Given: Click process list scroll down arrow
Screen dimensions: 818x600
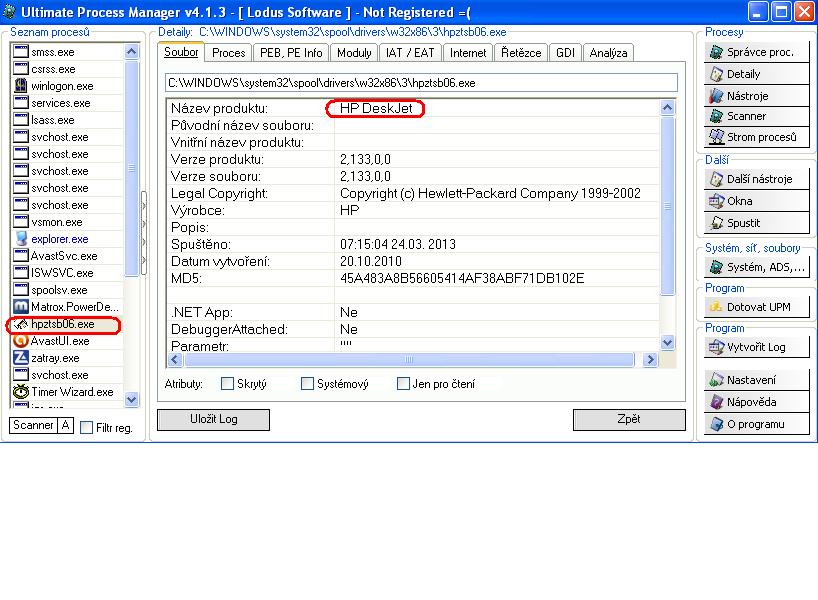Looking at the screenshot, I should click(131, 400).
